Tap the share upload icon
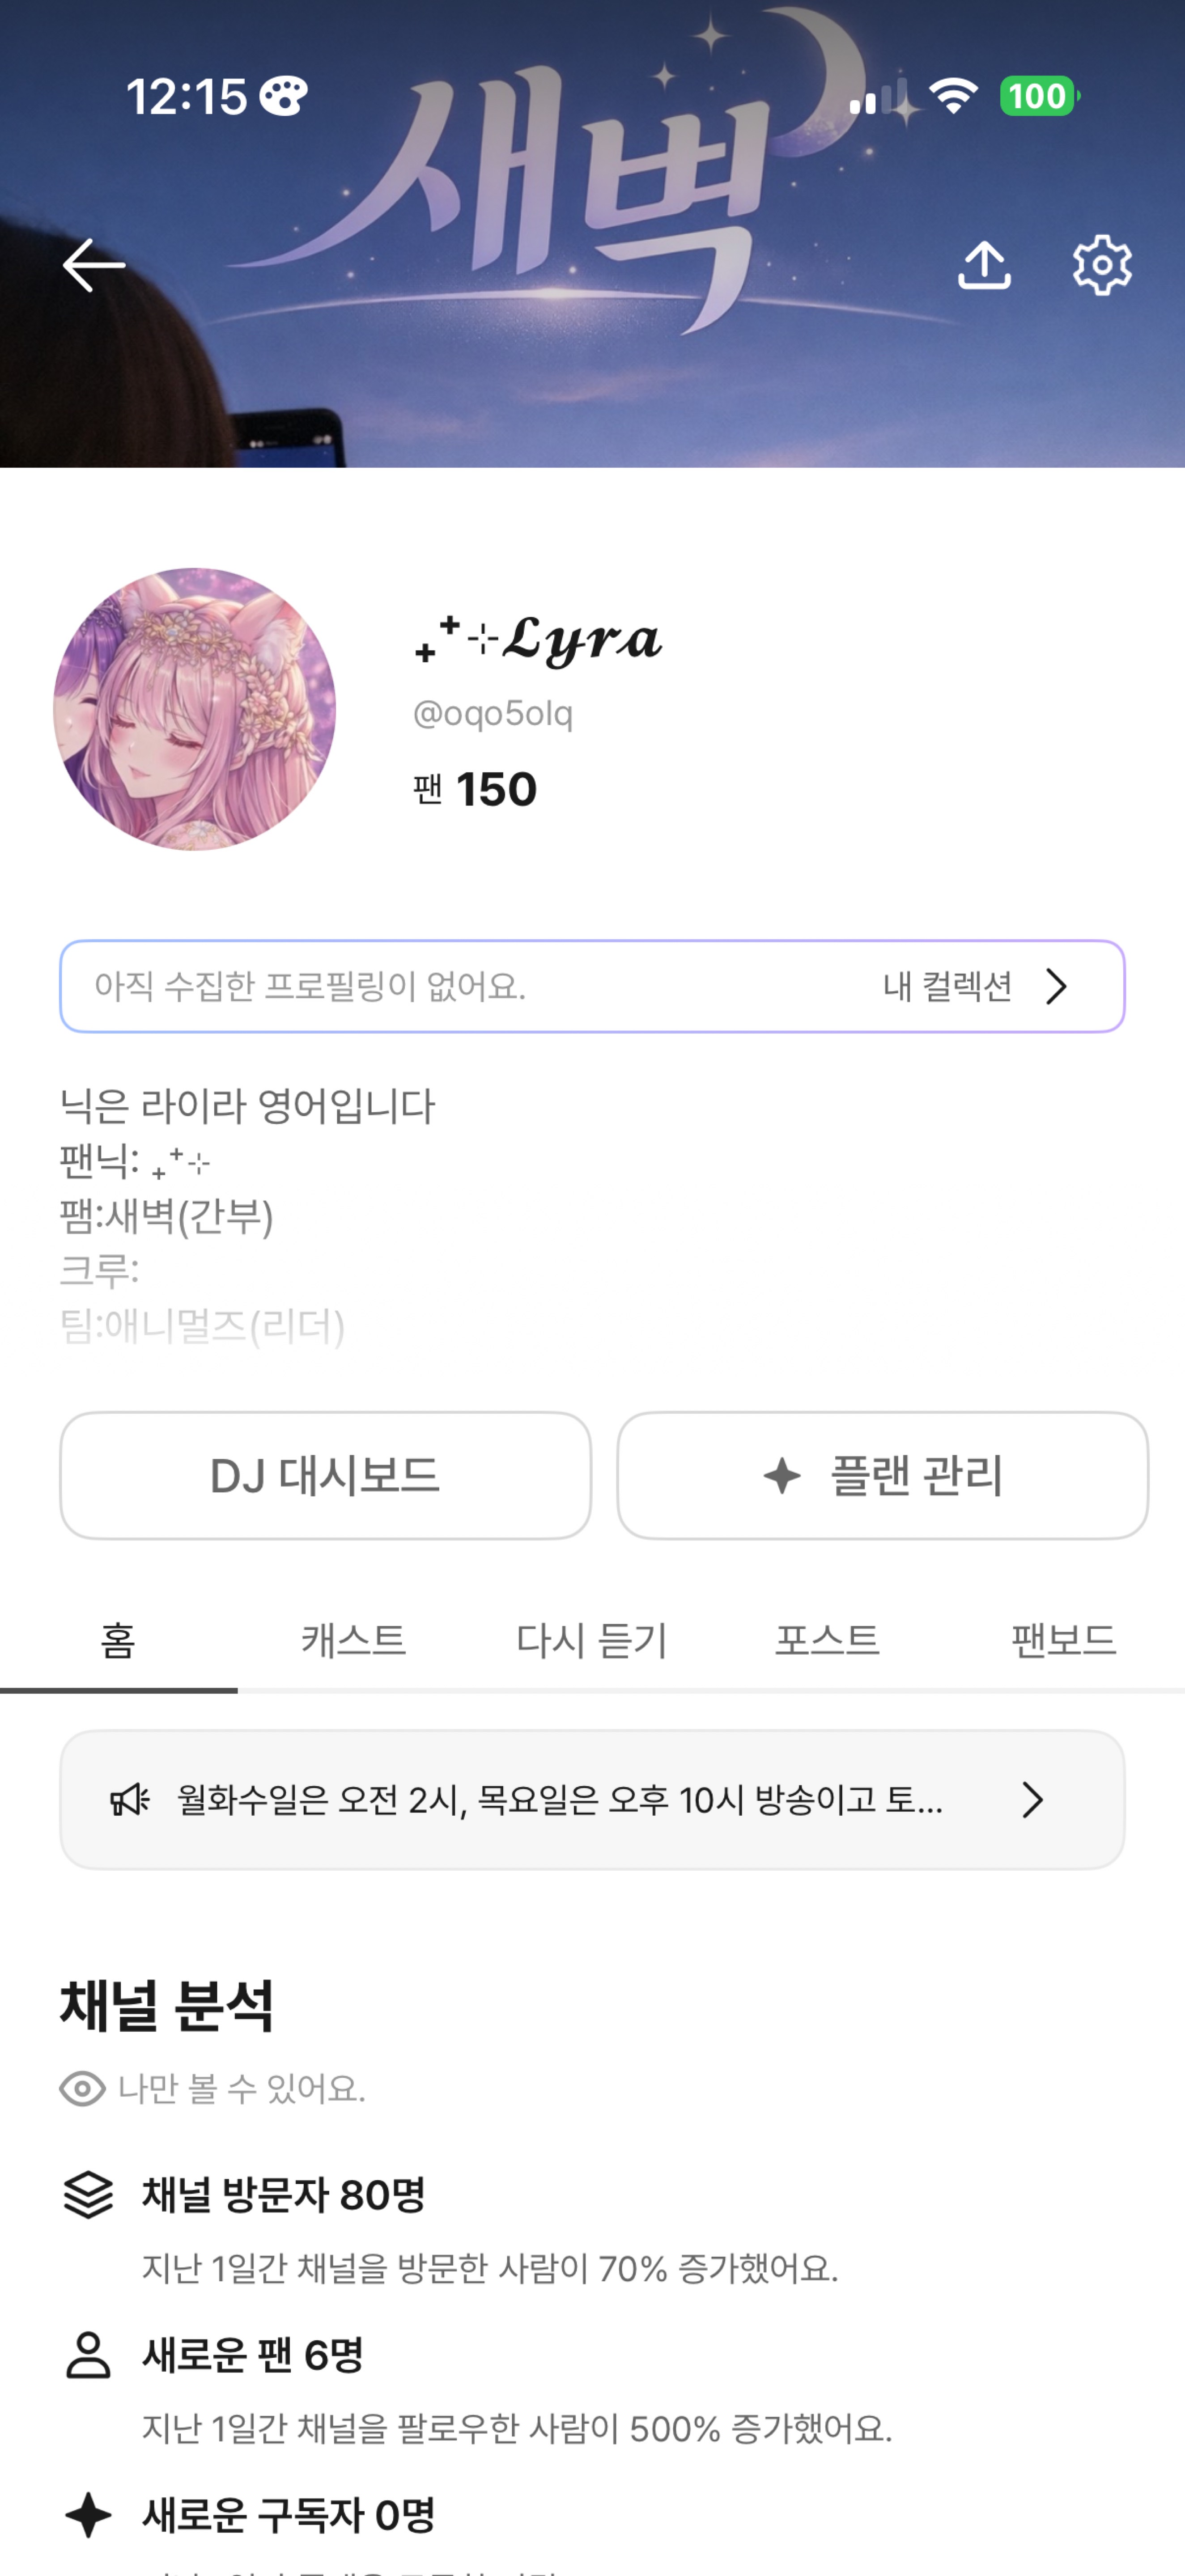This screenshot has height=2576, width=1185. point(984,265)
